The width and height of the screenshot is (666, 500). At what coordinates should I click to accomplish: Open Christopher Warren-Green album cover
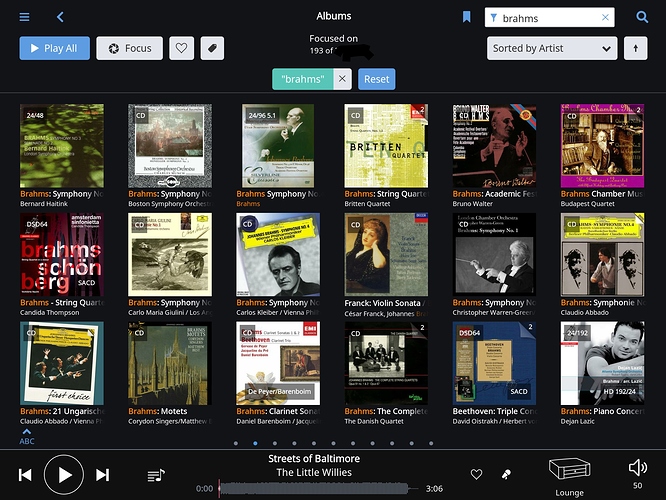click(x=494, y=254)
